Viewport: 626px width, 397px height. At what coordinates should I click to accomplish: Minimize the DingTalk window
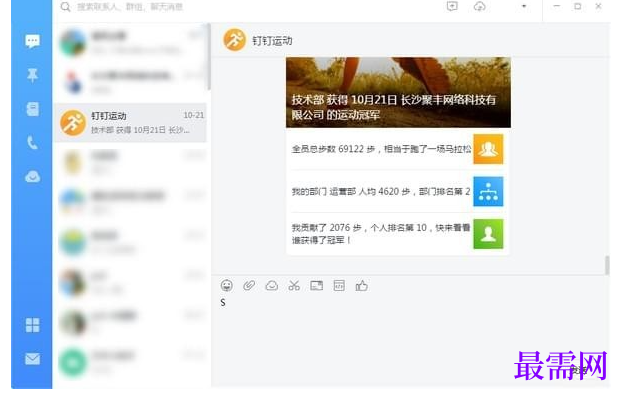pos(557,6)
